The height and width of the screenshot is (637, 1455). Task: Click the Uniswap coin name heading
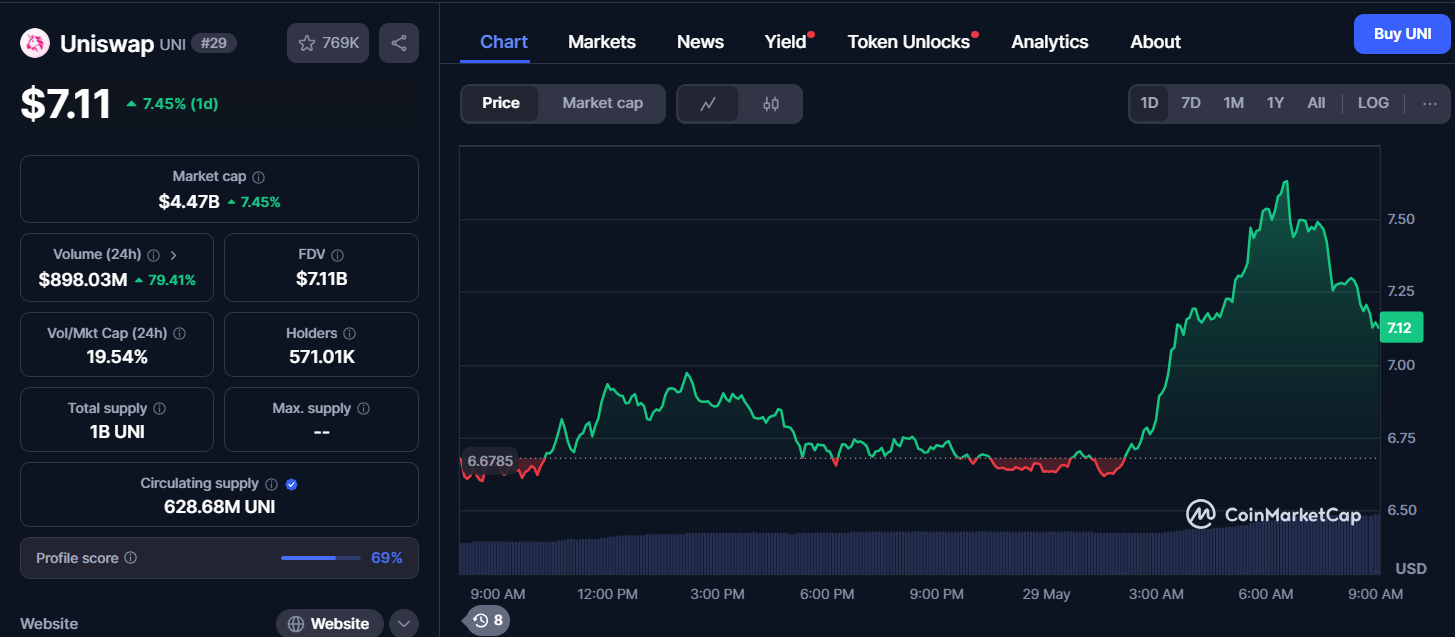[x=107, y=43]
